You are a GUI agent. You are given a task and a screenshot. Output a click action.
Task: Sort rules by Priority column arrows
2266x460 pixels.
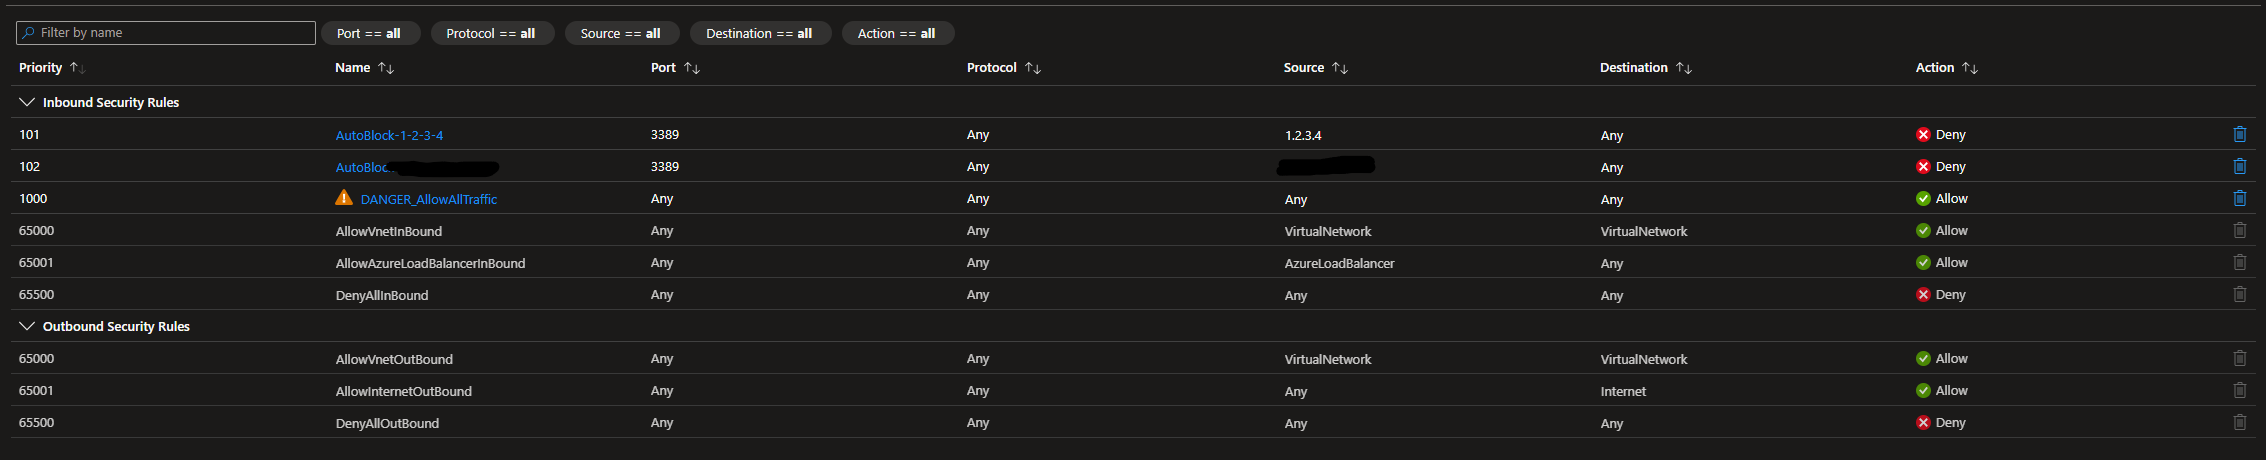(x=77, y=68)
